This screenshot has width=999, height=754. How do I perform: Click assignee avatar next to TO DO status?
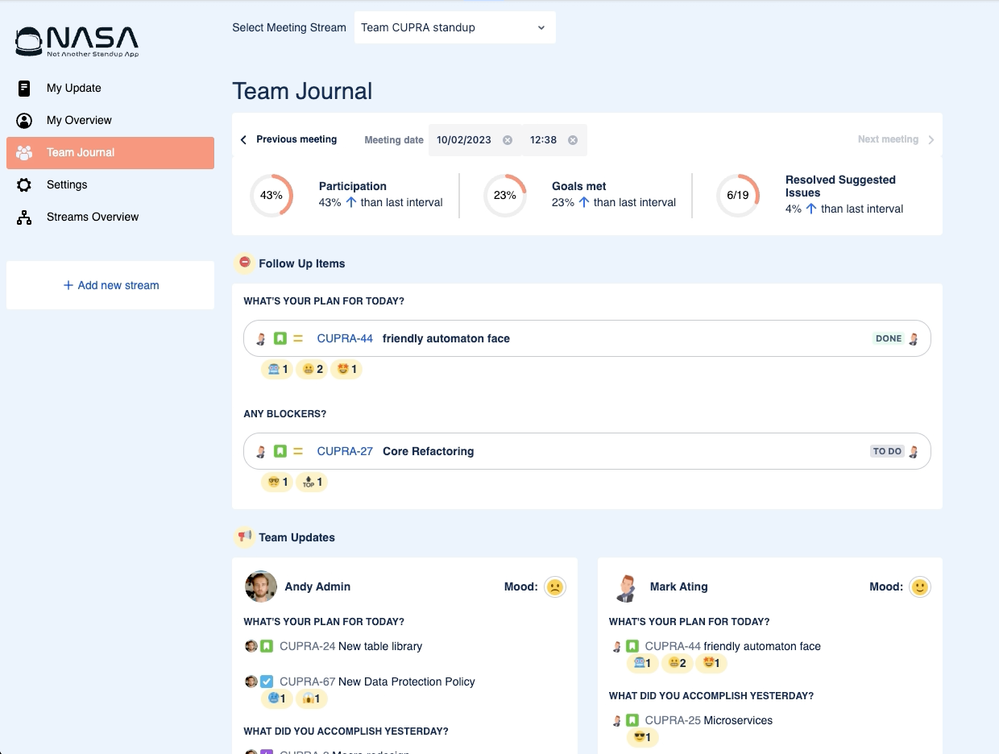coord(914,451)
